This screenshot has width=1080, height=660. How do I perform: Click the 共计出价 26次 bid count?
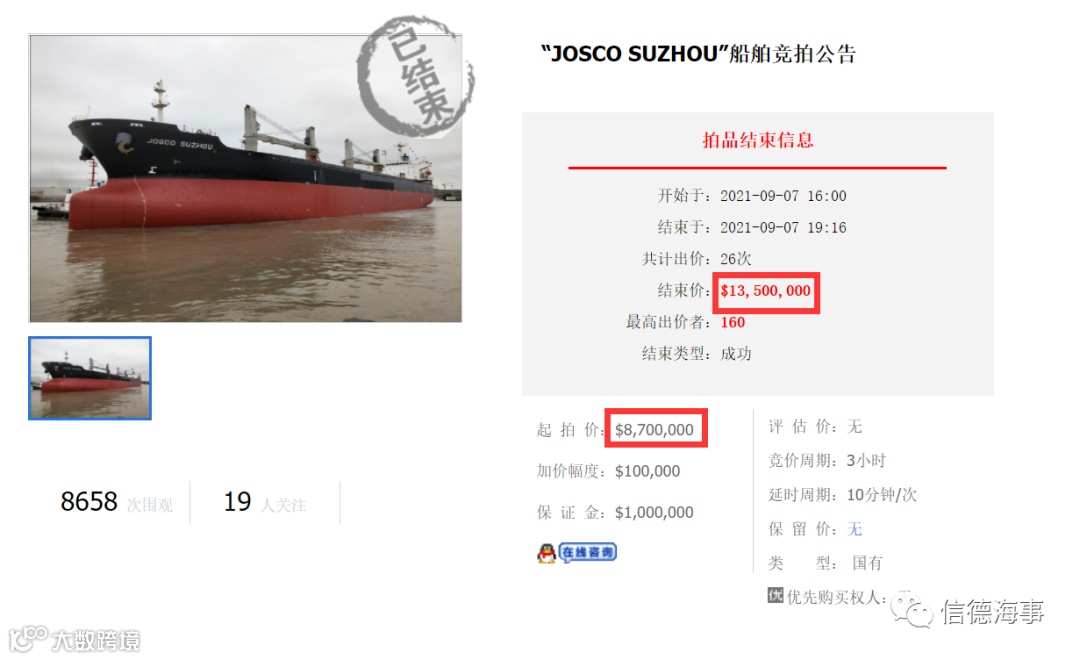point(696,259)
